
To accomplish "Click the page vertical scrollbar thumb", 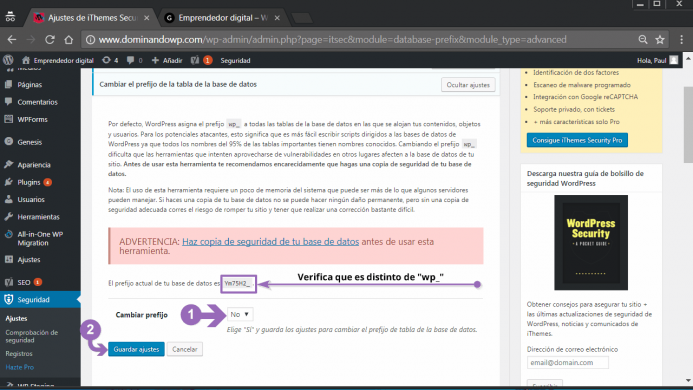I will pyautogui.click(x=688, y=125).
